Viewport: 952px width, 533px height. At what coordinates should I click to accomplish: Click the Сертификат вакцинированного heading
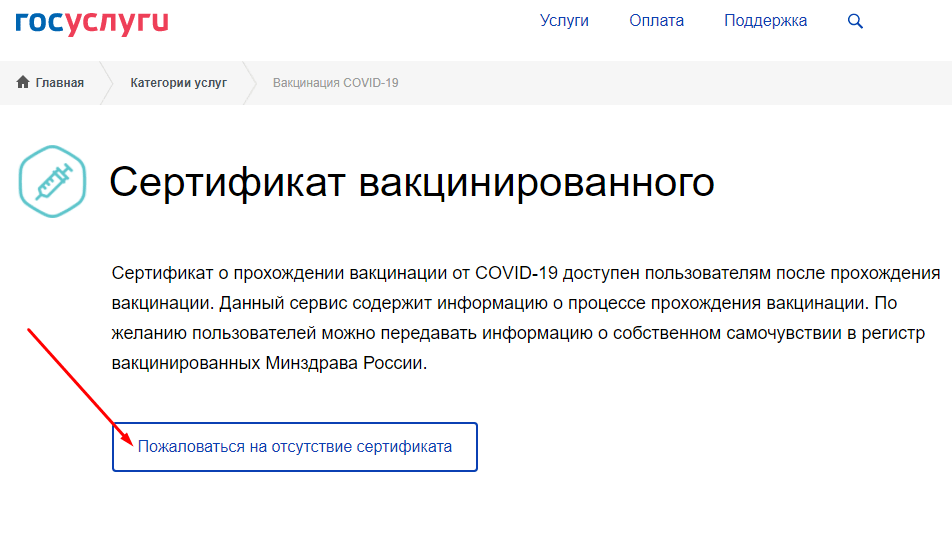411,182
